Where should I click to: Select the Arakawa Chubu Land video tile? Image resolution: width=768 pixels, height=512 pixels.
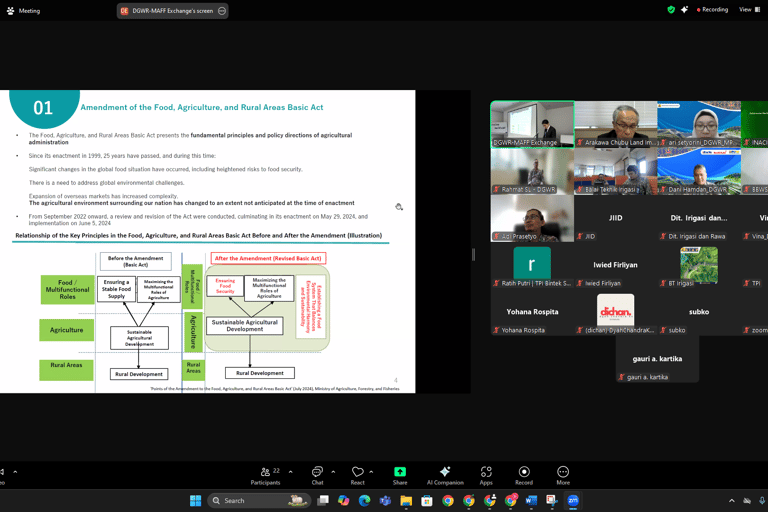(616, 124)
